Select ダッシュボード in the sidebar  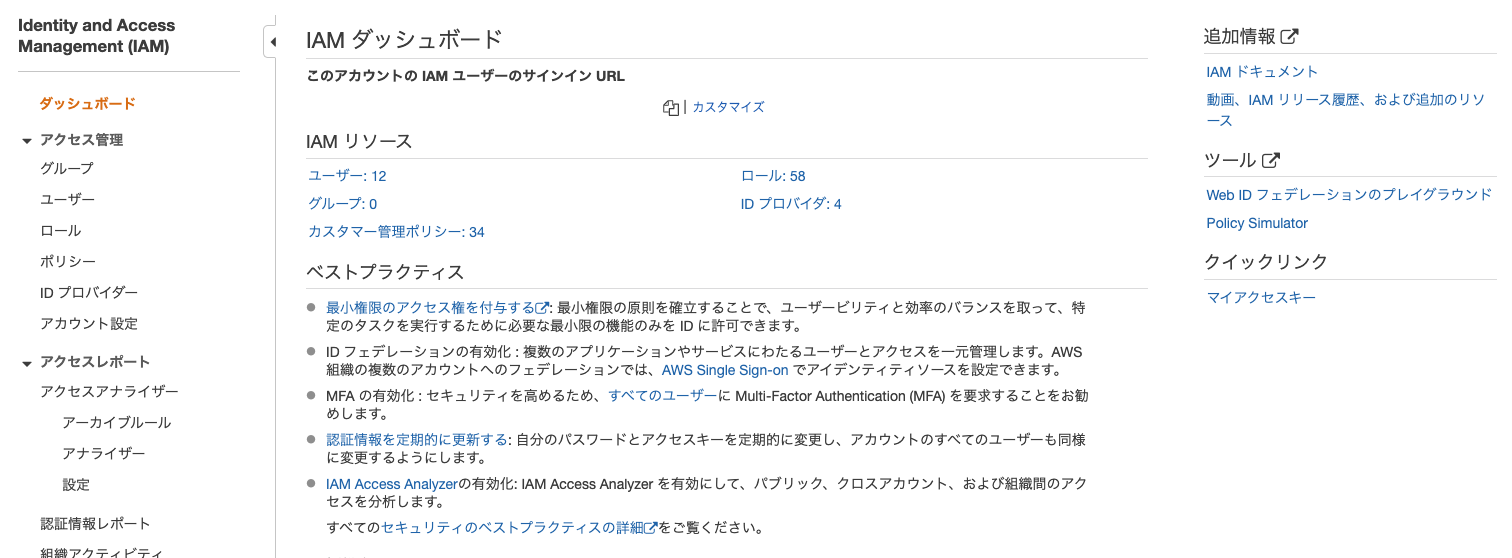88,104
